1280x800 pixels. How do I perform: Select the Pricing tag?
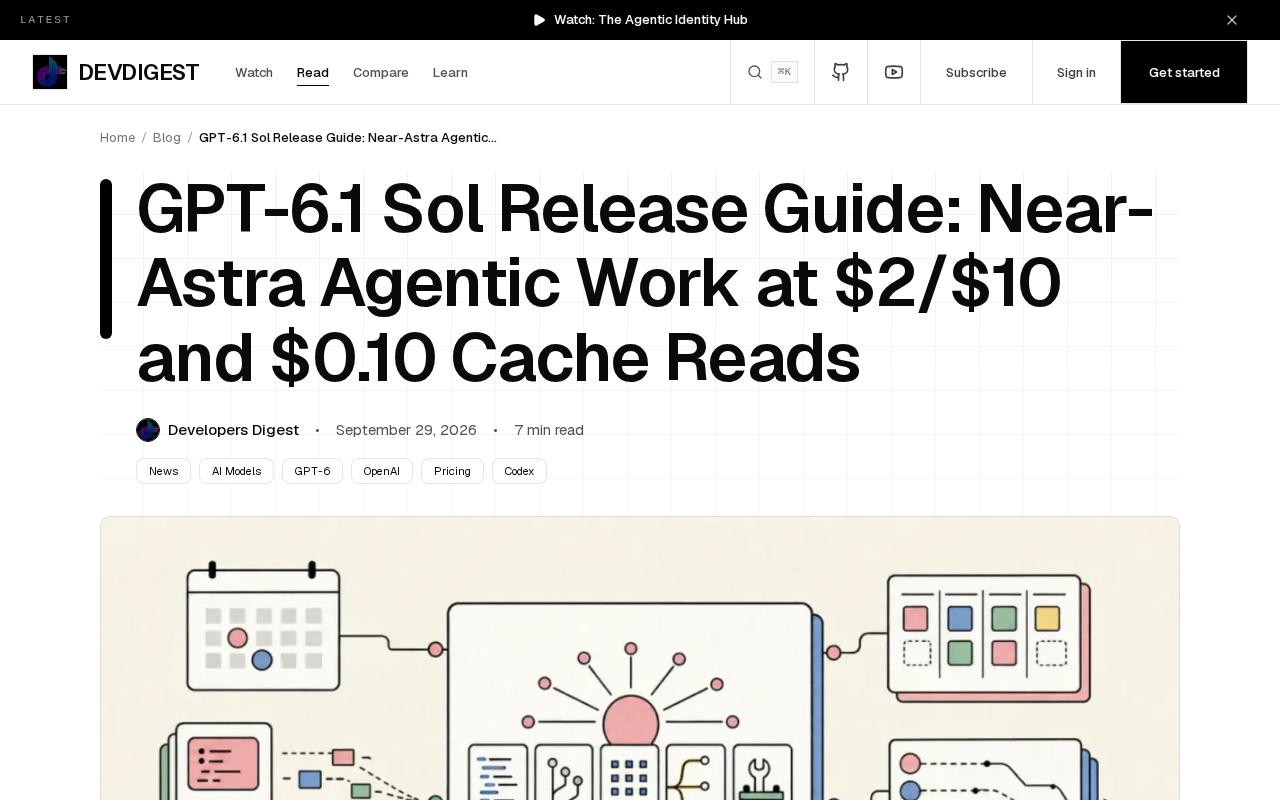[452, 471]
